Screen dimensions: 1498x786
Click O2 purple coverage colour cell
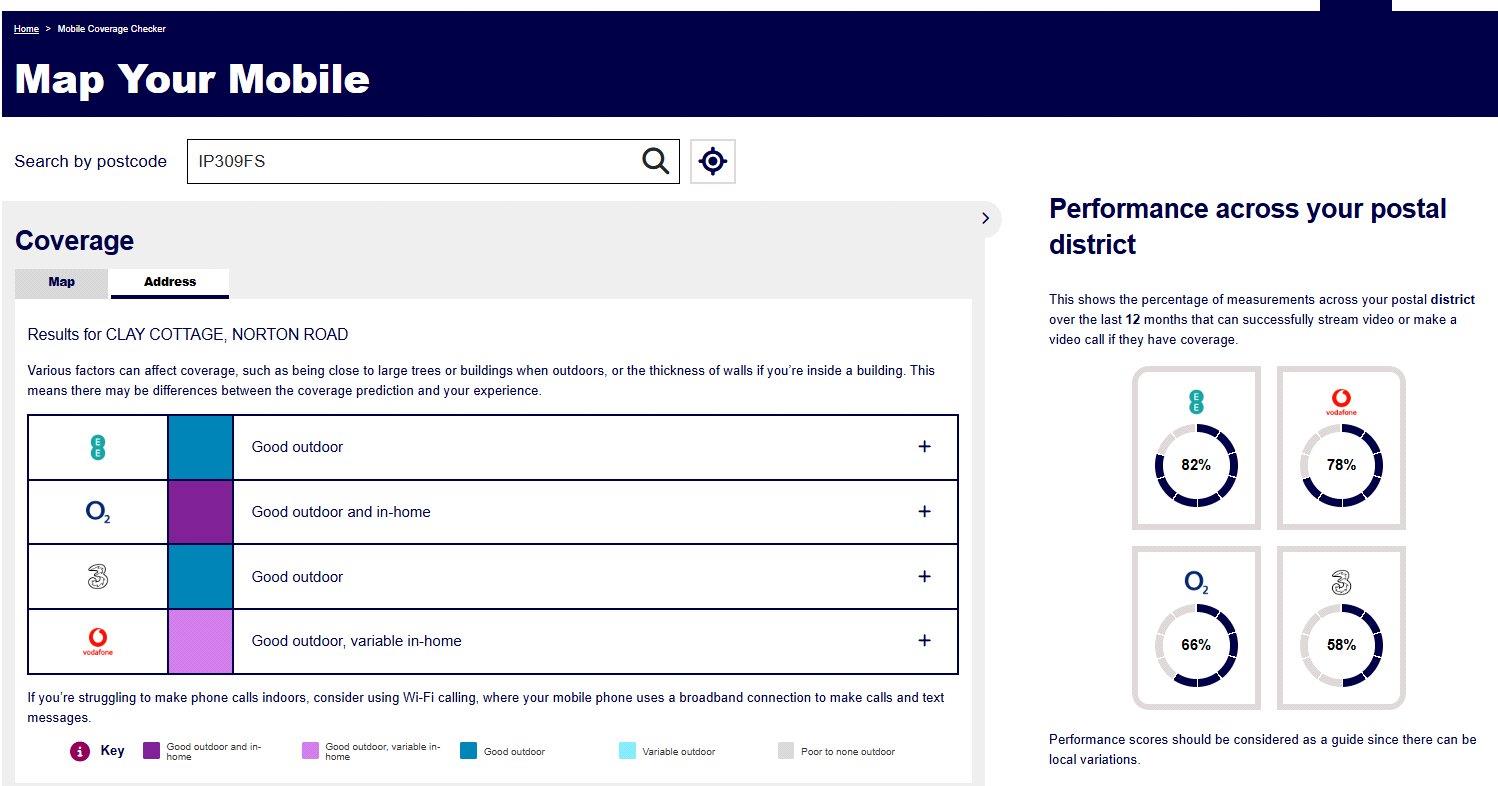tap(200, 512)
